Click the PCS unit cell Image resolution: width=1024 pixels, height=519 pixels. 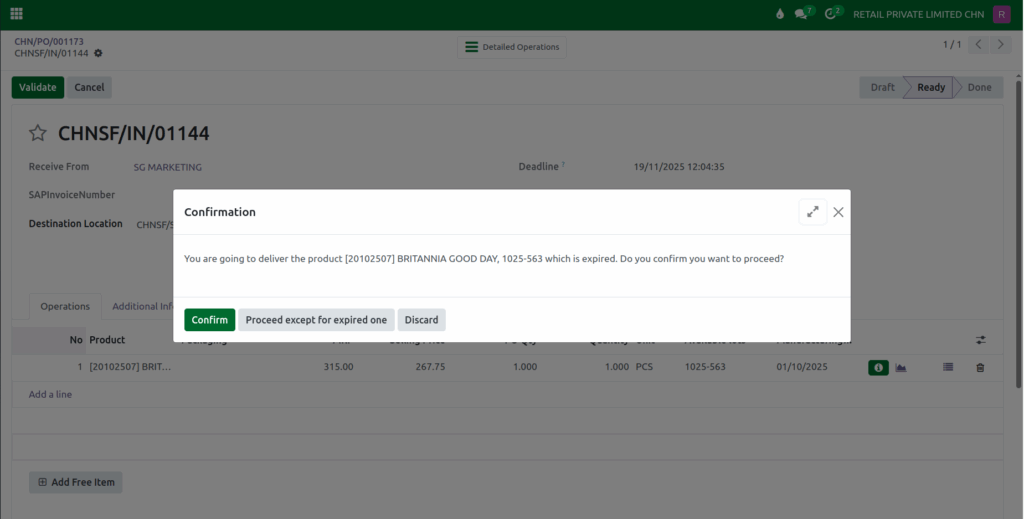coord(644,367)
